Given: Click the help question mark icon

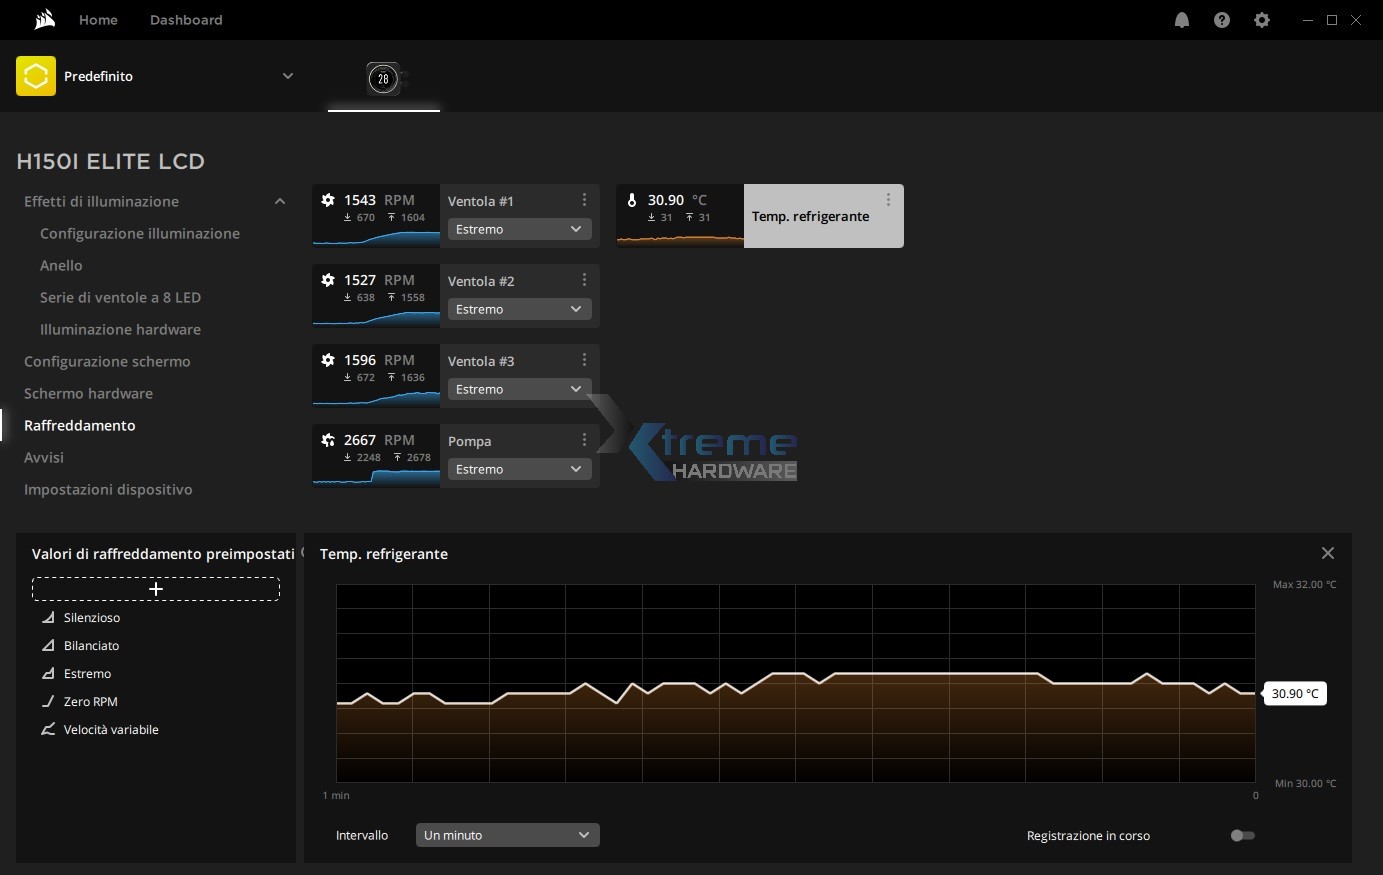Looking at the screenshot, I should coord(1222,20).
